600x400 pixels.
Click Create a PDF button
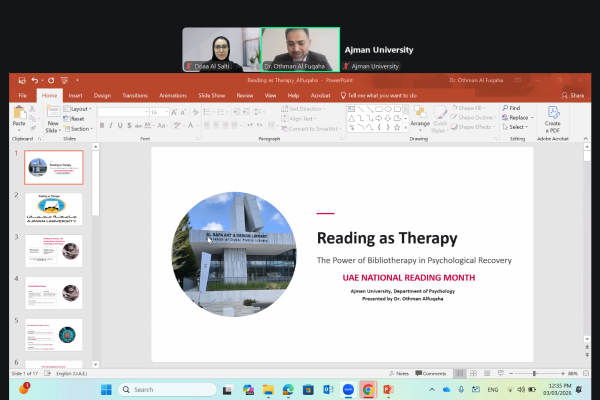[553, 119]
